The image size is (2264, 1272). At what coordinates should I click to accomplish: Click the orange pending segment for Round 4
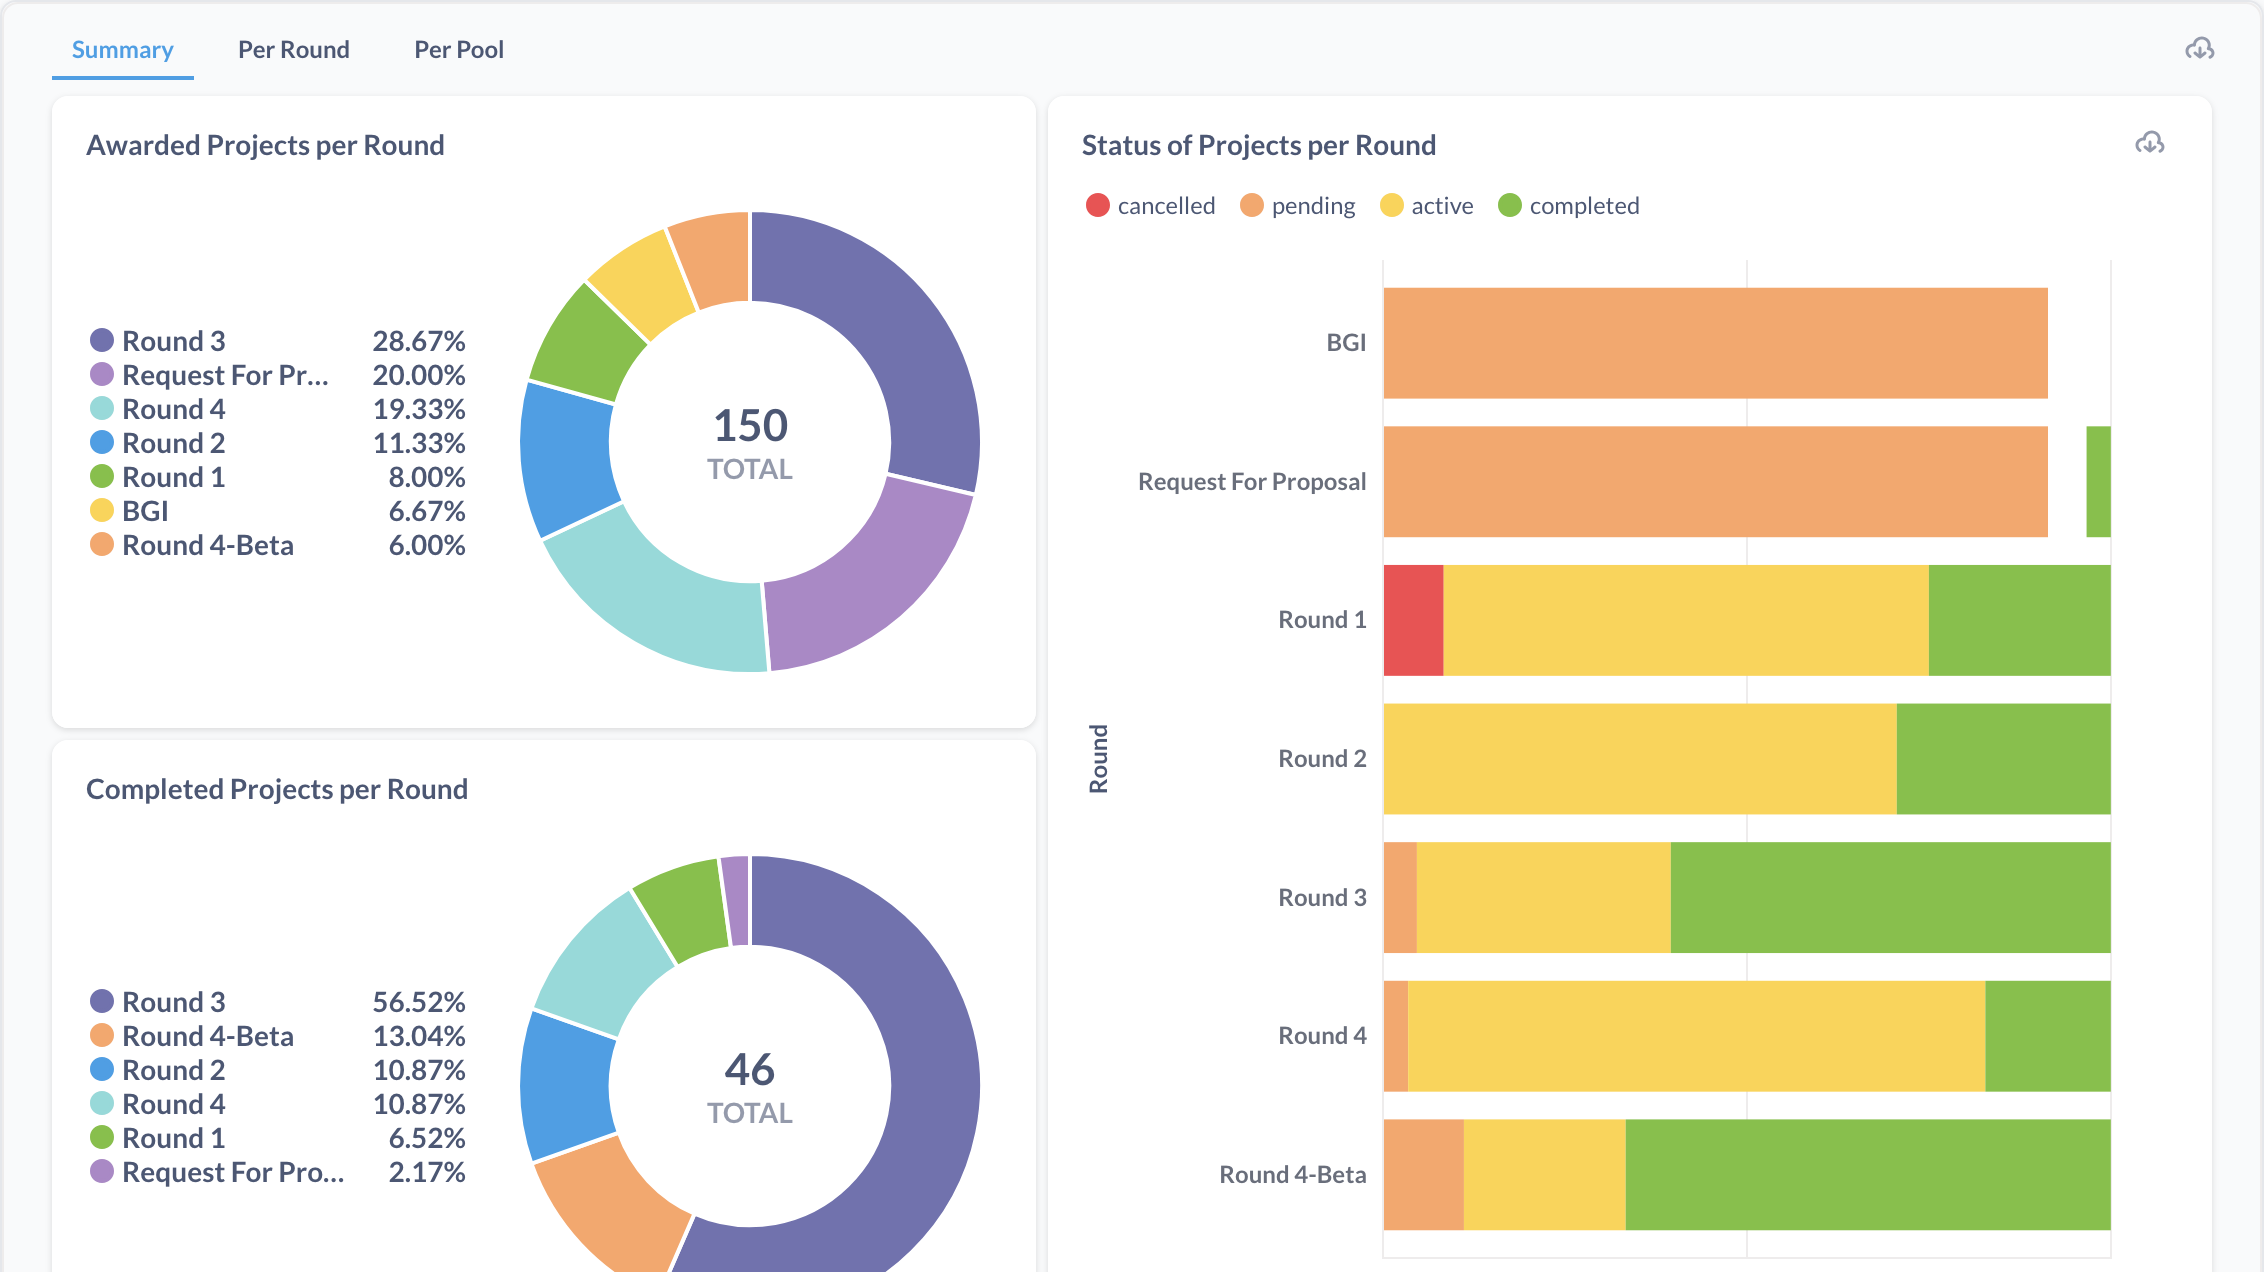pyautogui.click(x=1396, y=1036)
